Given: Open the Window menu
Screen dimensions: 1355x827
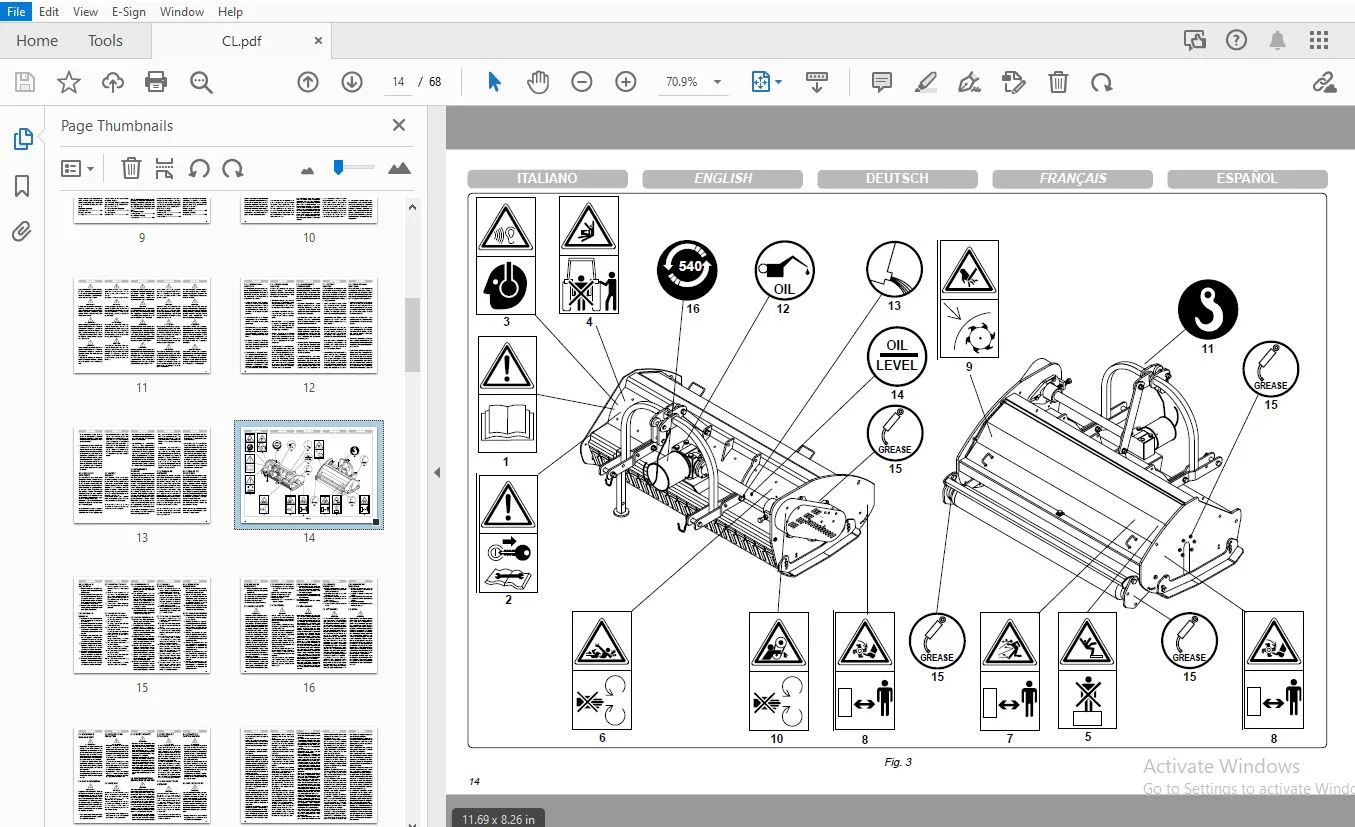Looking at the screenshot, I should point(182,12).
